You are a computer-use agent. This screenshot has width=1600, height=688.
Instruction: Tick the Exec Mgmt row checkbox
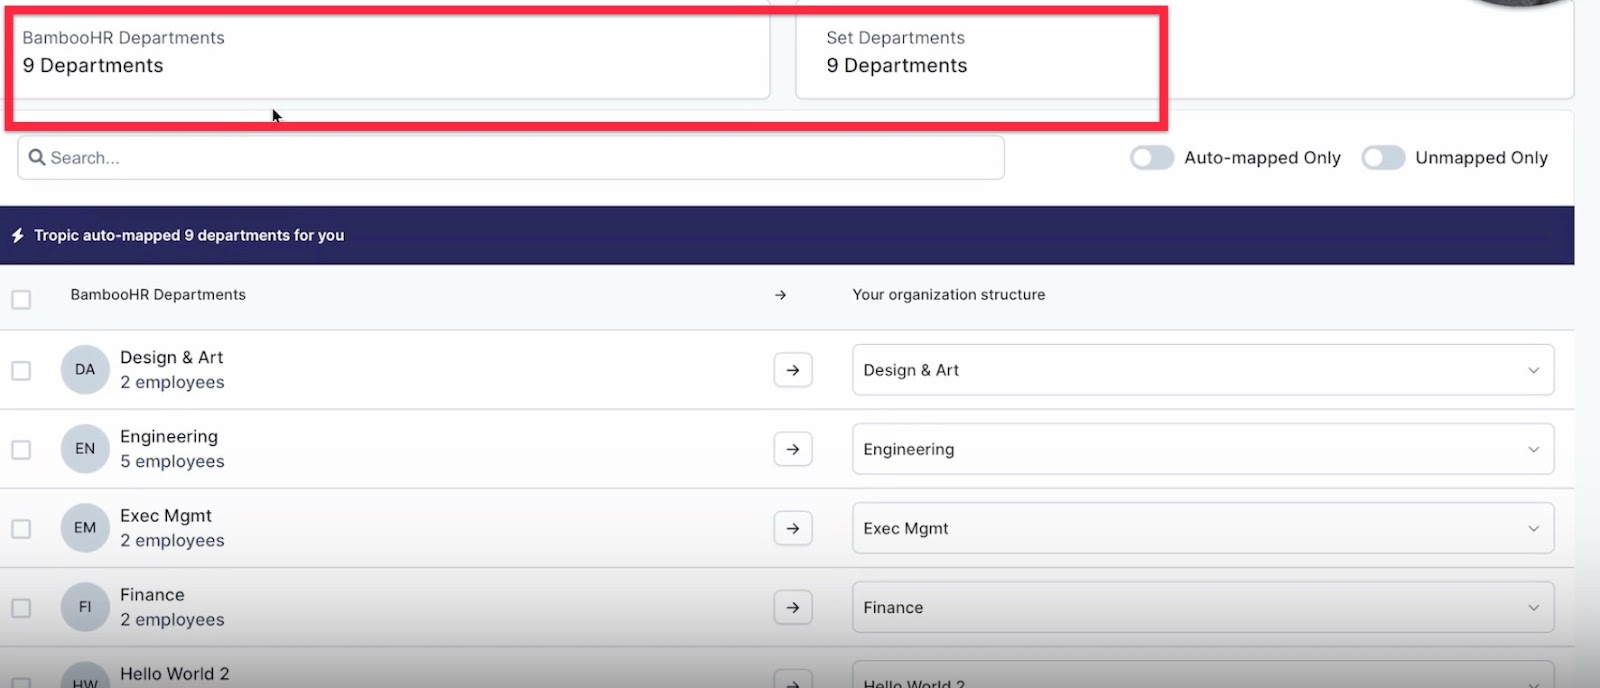21,528
